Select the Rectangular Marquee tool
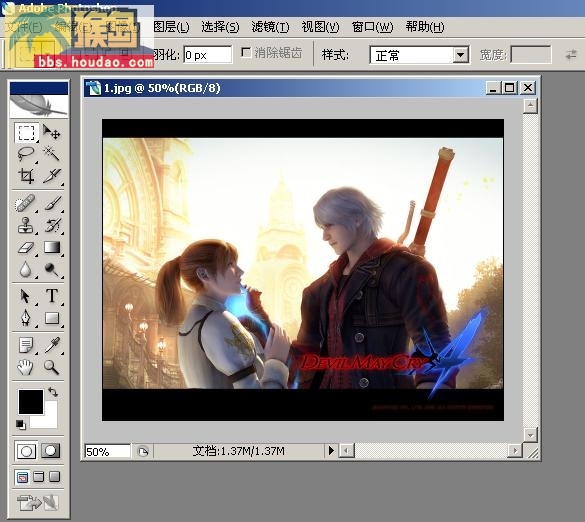585x522 pixels. [26, 133]
